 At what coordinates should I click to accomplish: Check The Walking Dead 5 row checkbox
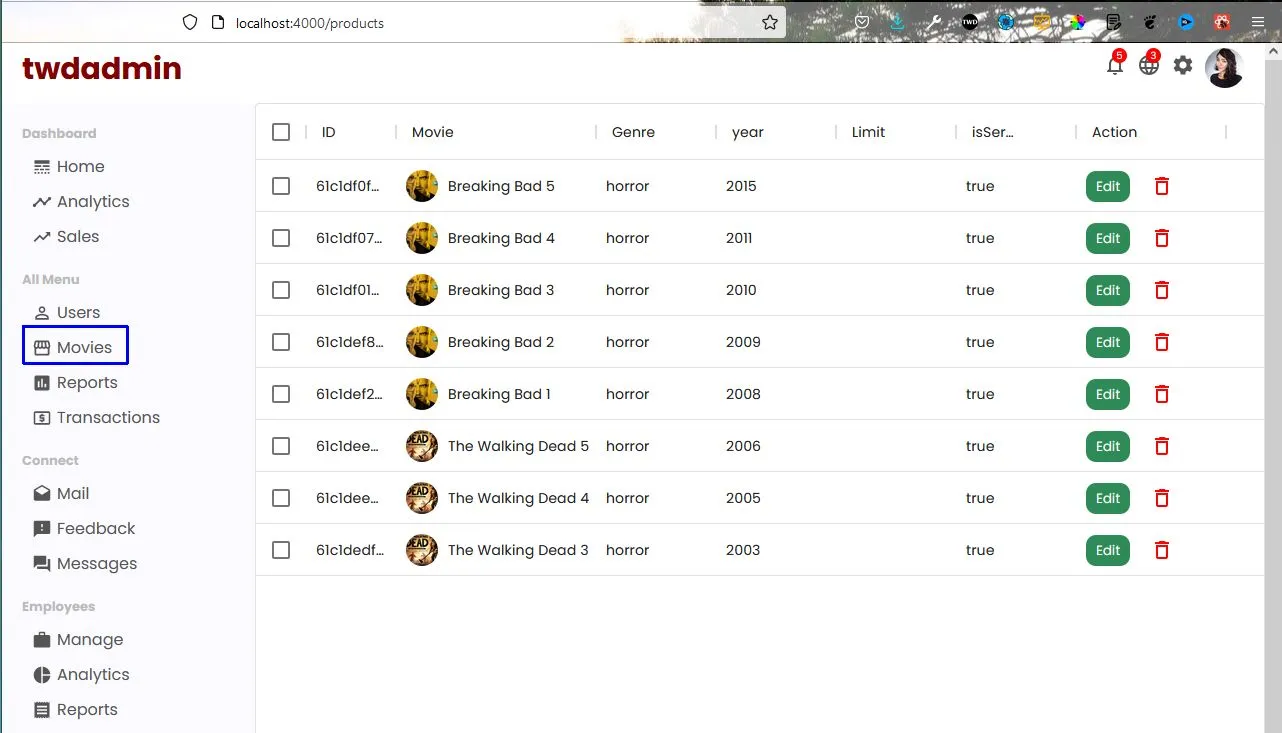coord(281,446)
